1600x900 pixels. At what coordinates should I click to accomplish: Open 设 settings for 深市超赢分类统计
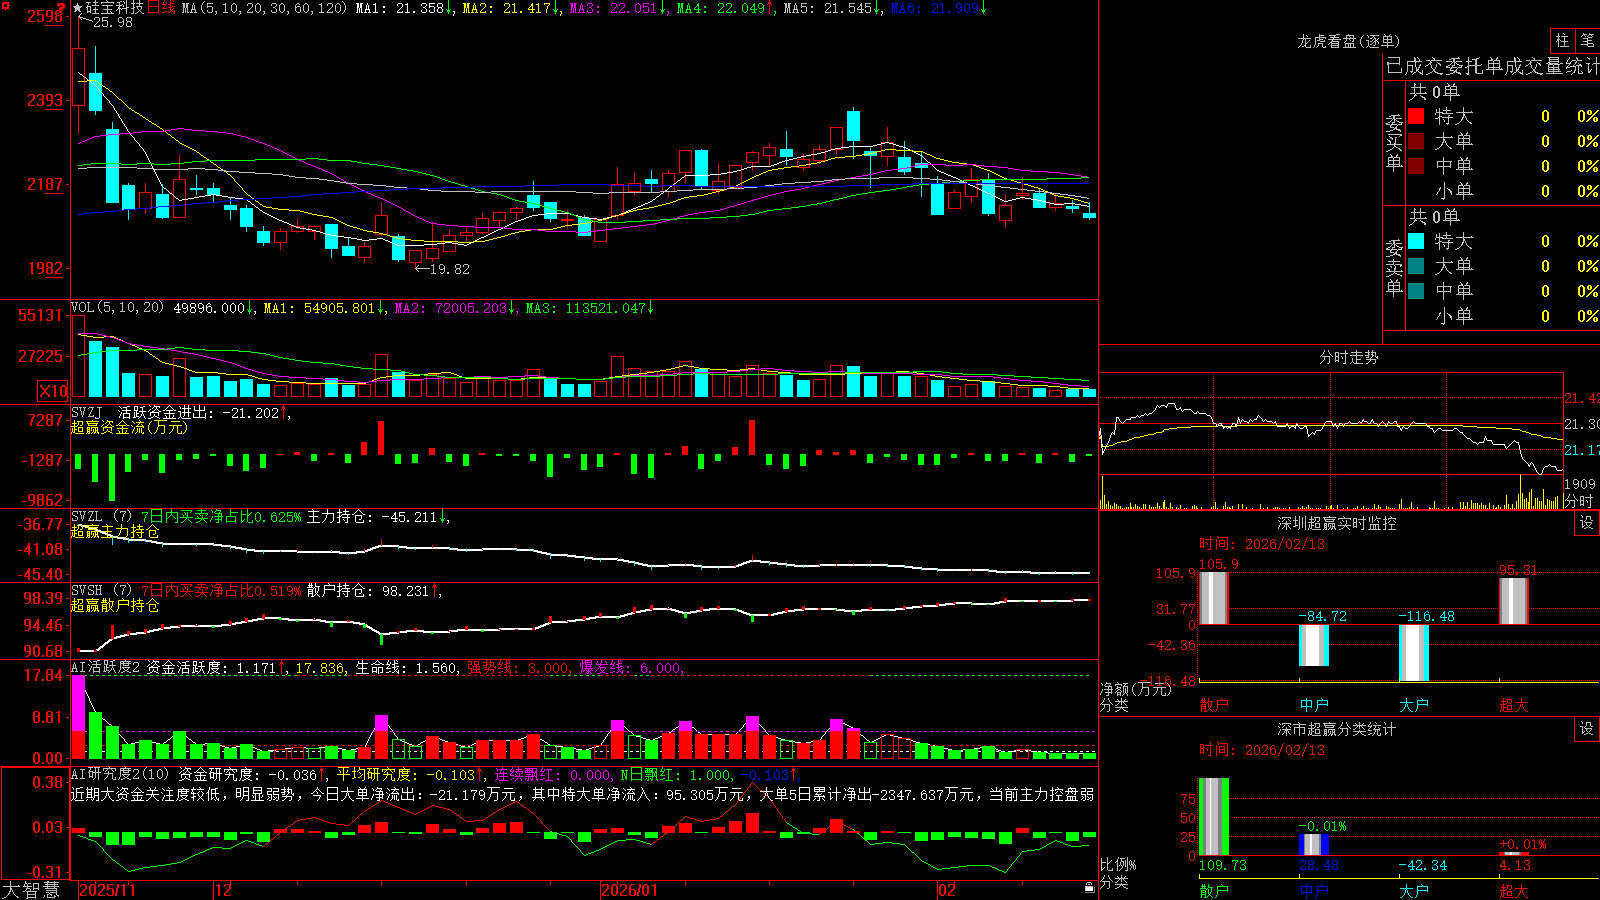pyautogui.click(x=1587, y=729)
